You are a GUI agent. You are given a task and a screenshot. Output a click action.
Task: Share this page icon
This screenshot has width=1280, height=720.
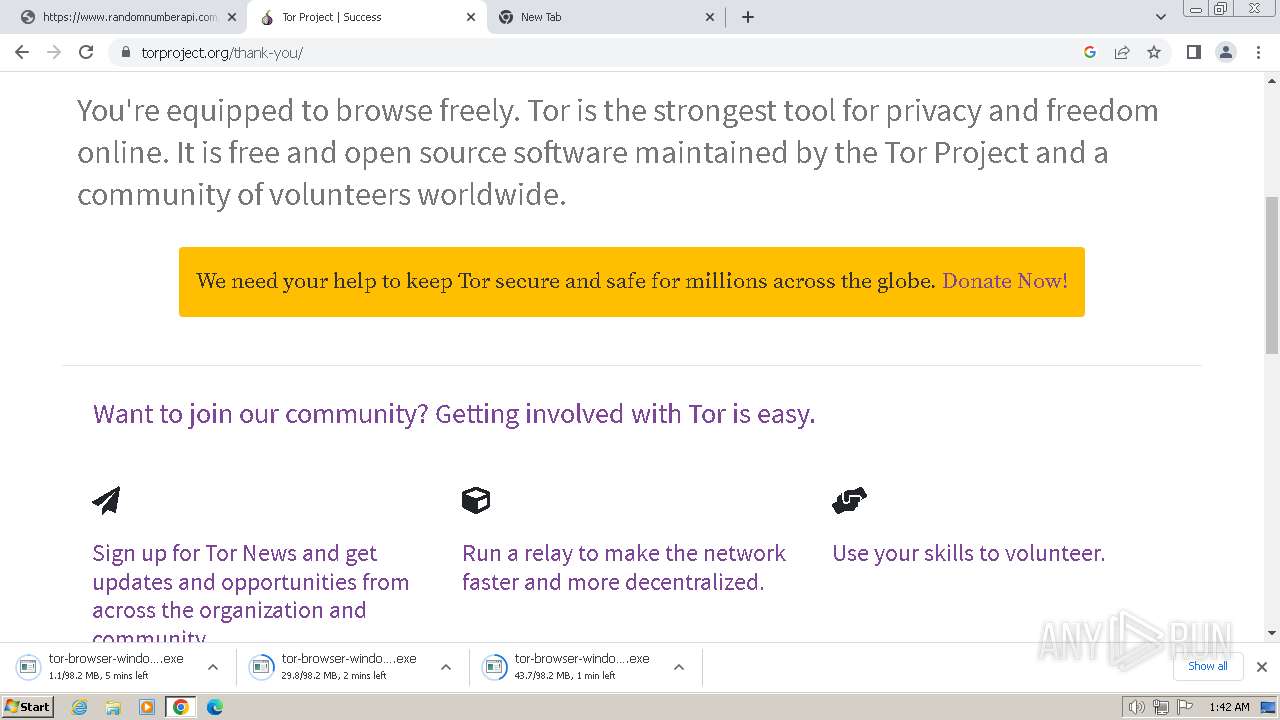tap(1122, 52)
